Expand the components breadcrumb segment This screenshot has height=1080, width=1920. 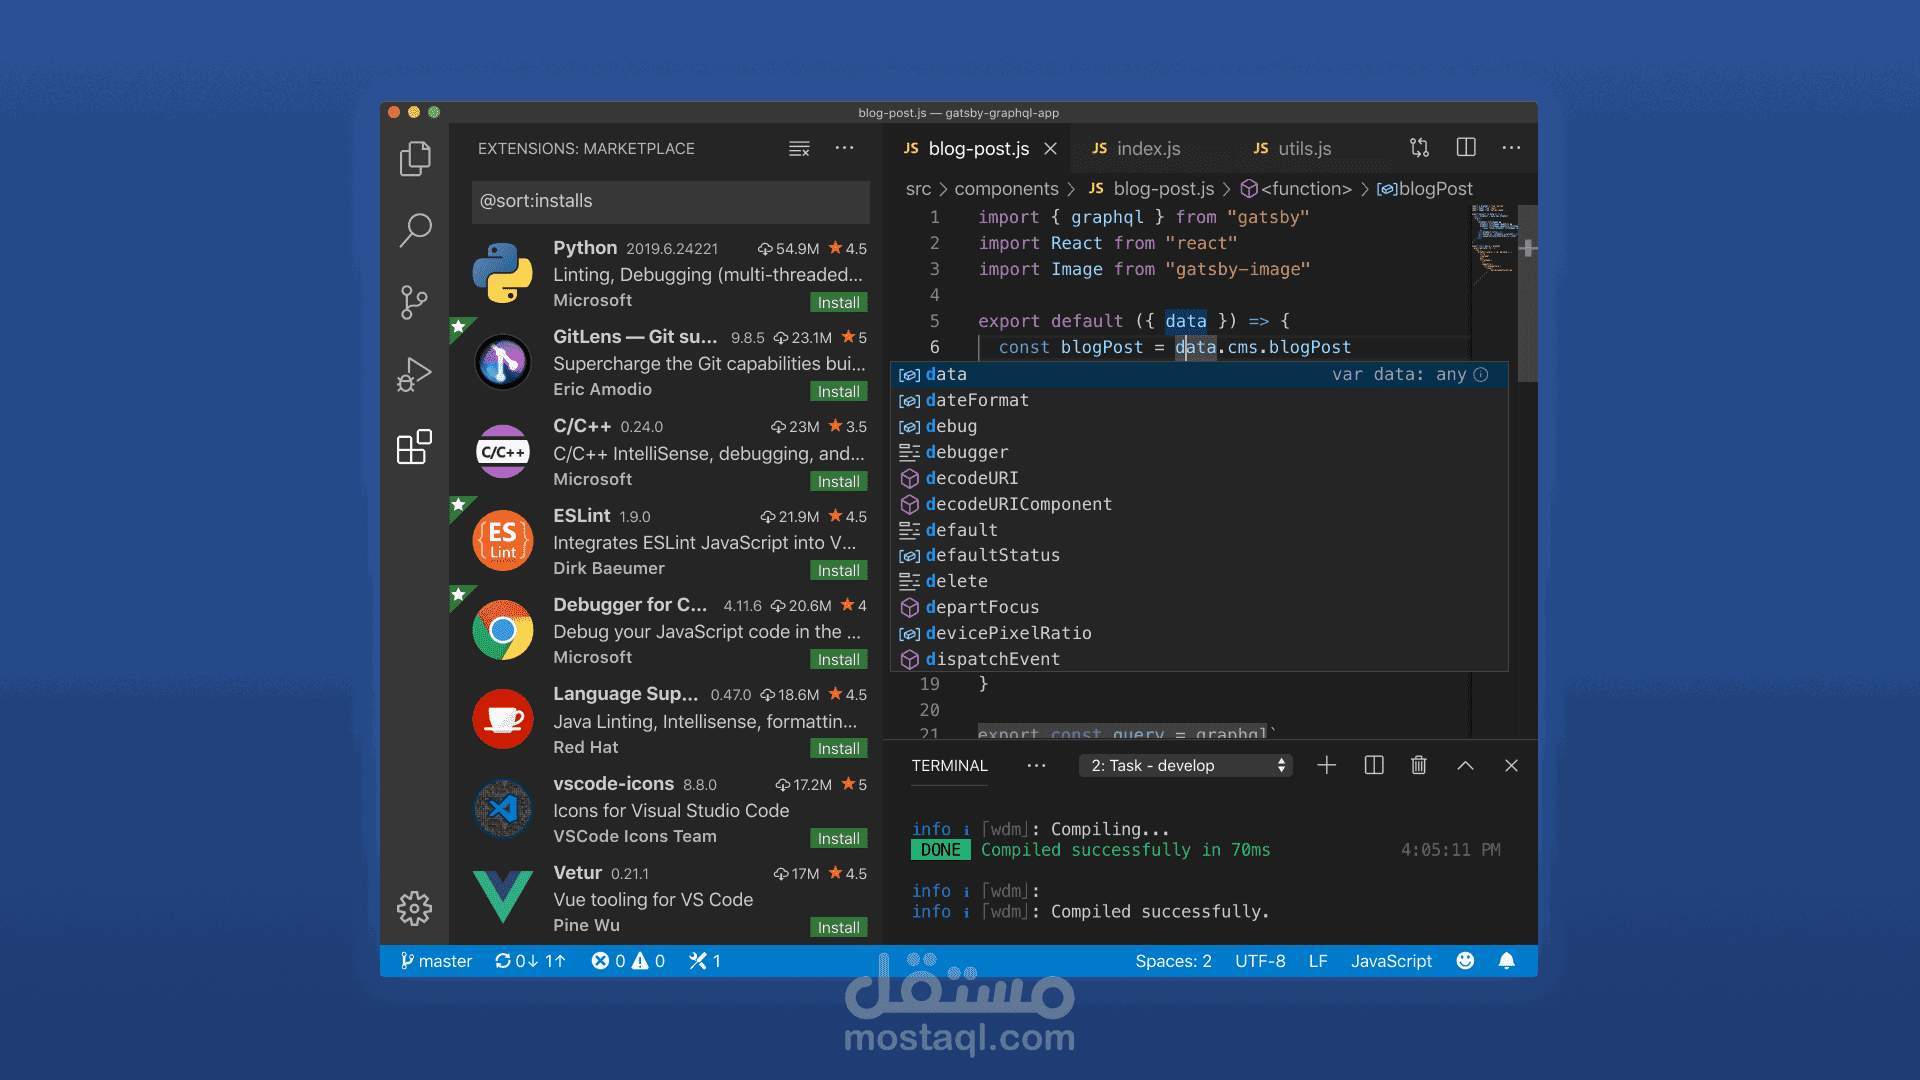[1006, 189]
